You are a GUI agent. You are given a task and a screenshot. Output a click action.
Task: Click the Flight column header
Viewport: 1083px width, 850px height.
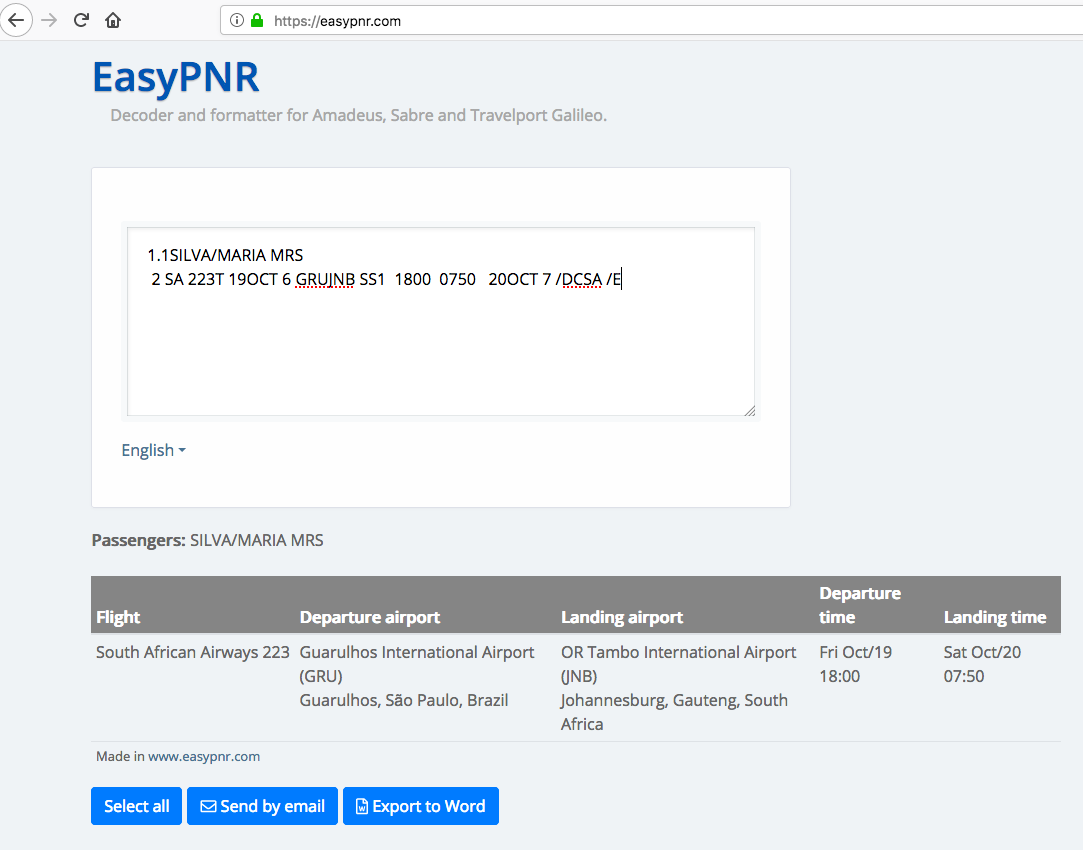coord(118,617)
